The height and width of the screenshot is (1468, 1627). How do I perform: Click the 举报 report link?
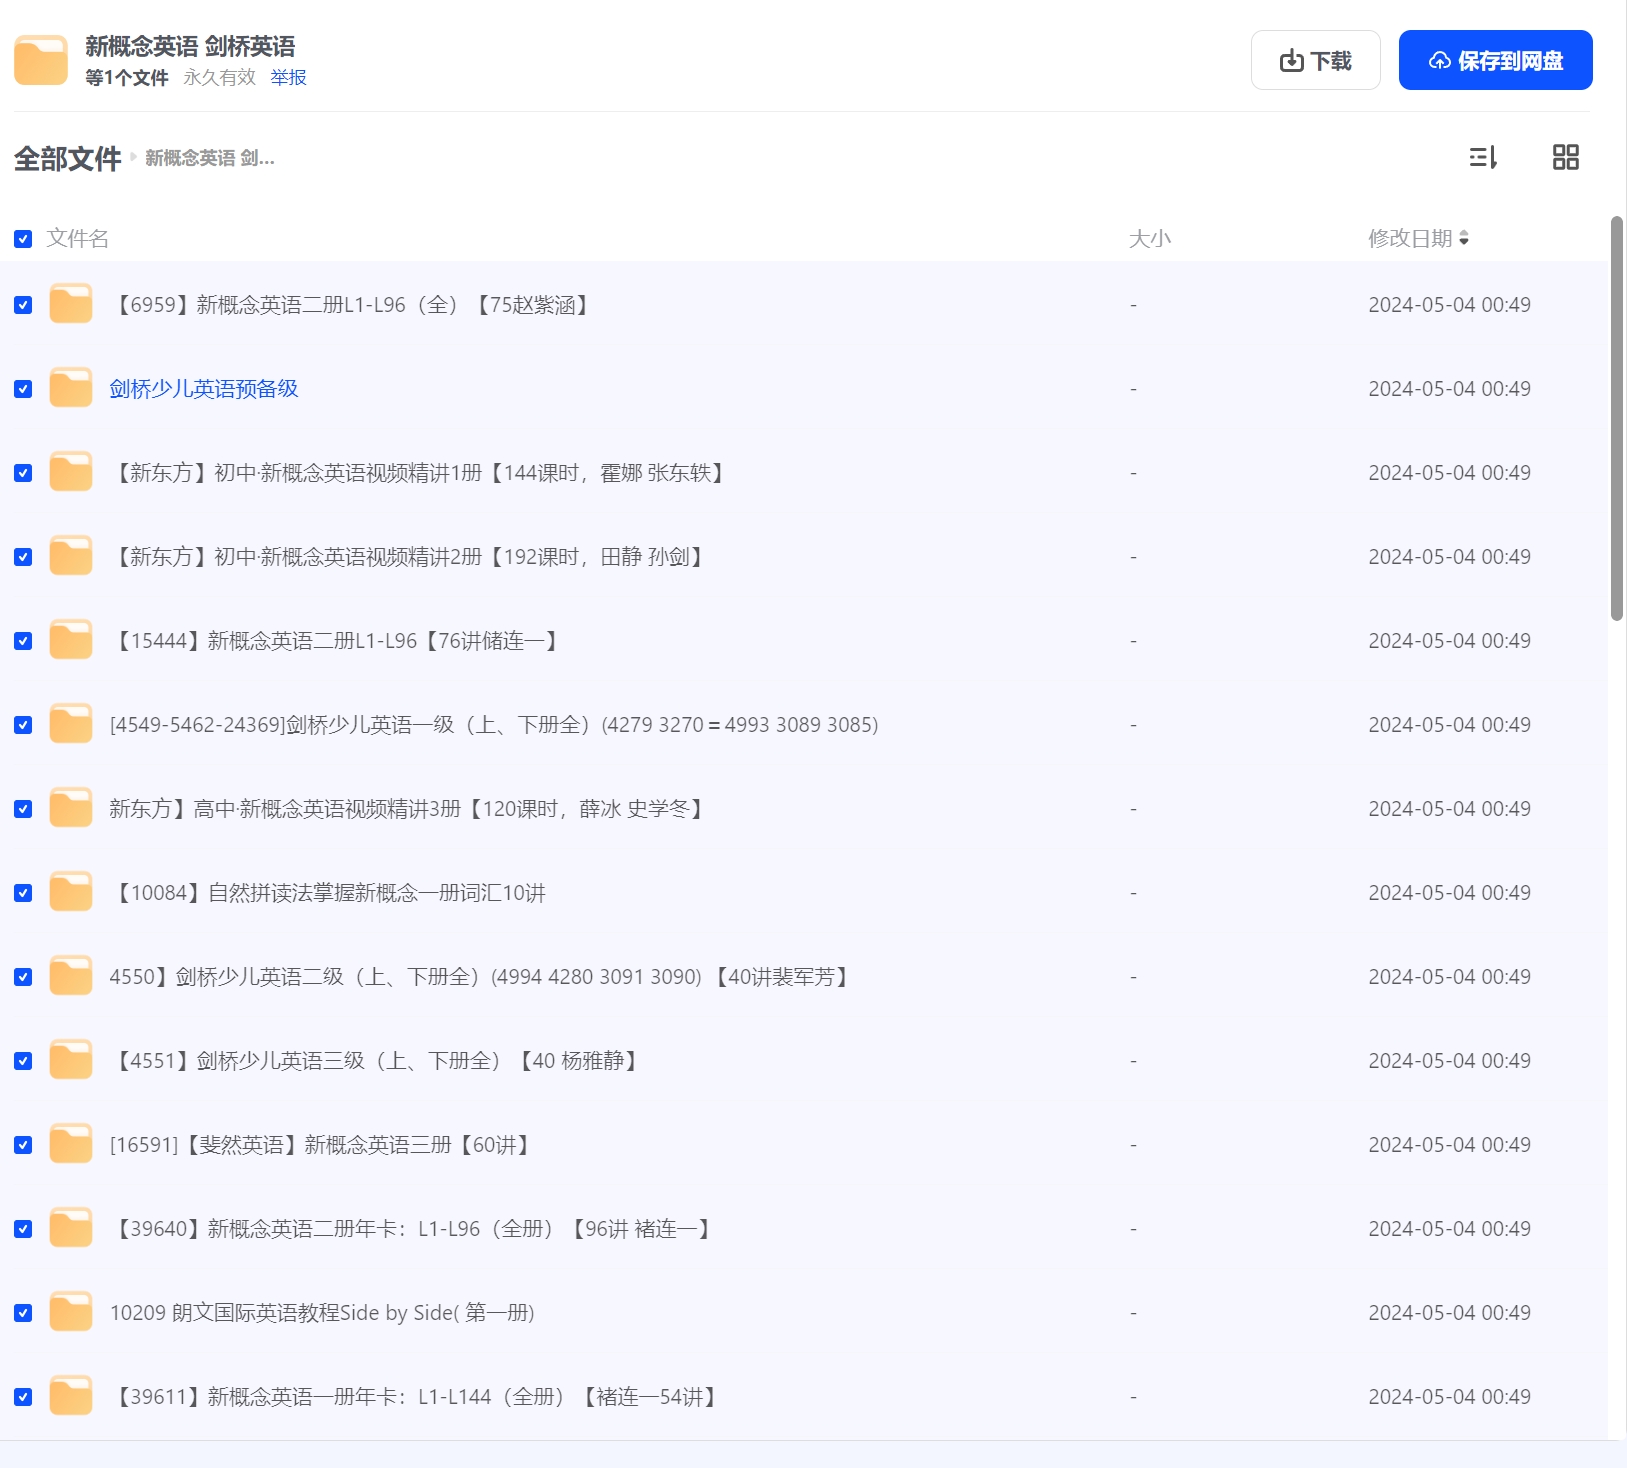[288, 78]
